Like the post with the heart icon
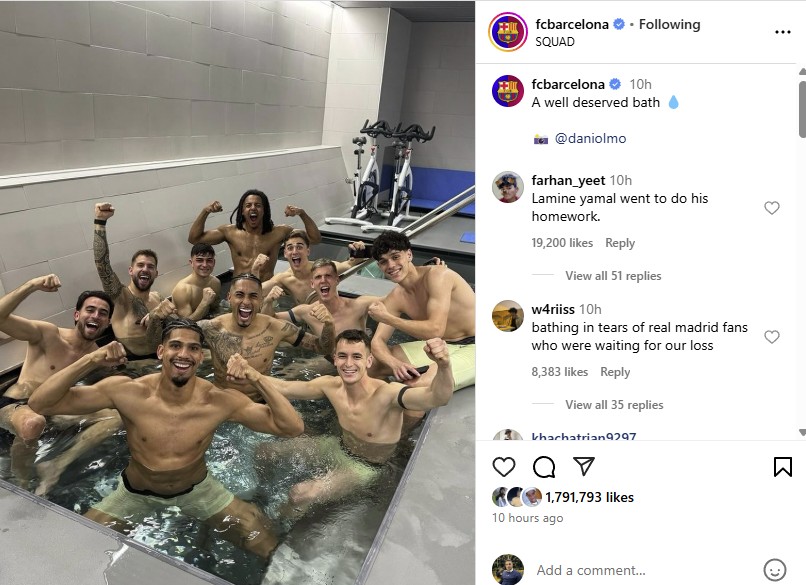Viewport: 806px width, 585px height. point(504,467)
